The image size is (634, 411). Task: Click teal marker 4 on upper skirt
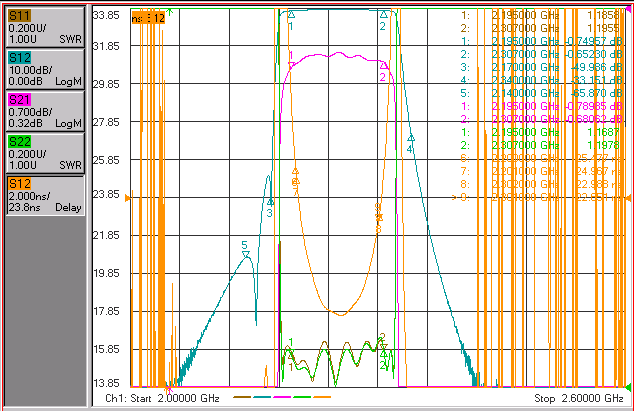point(411,138)
